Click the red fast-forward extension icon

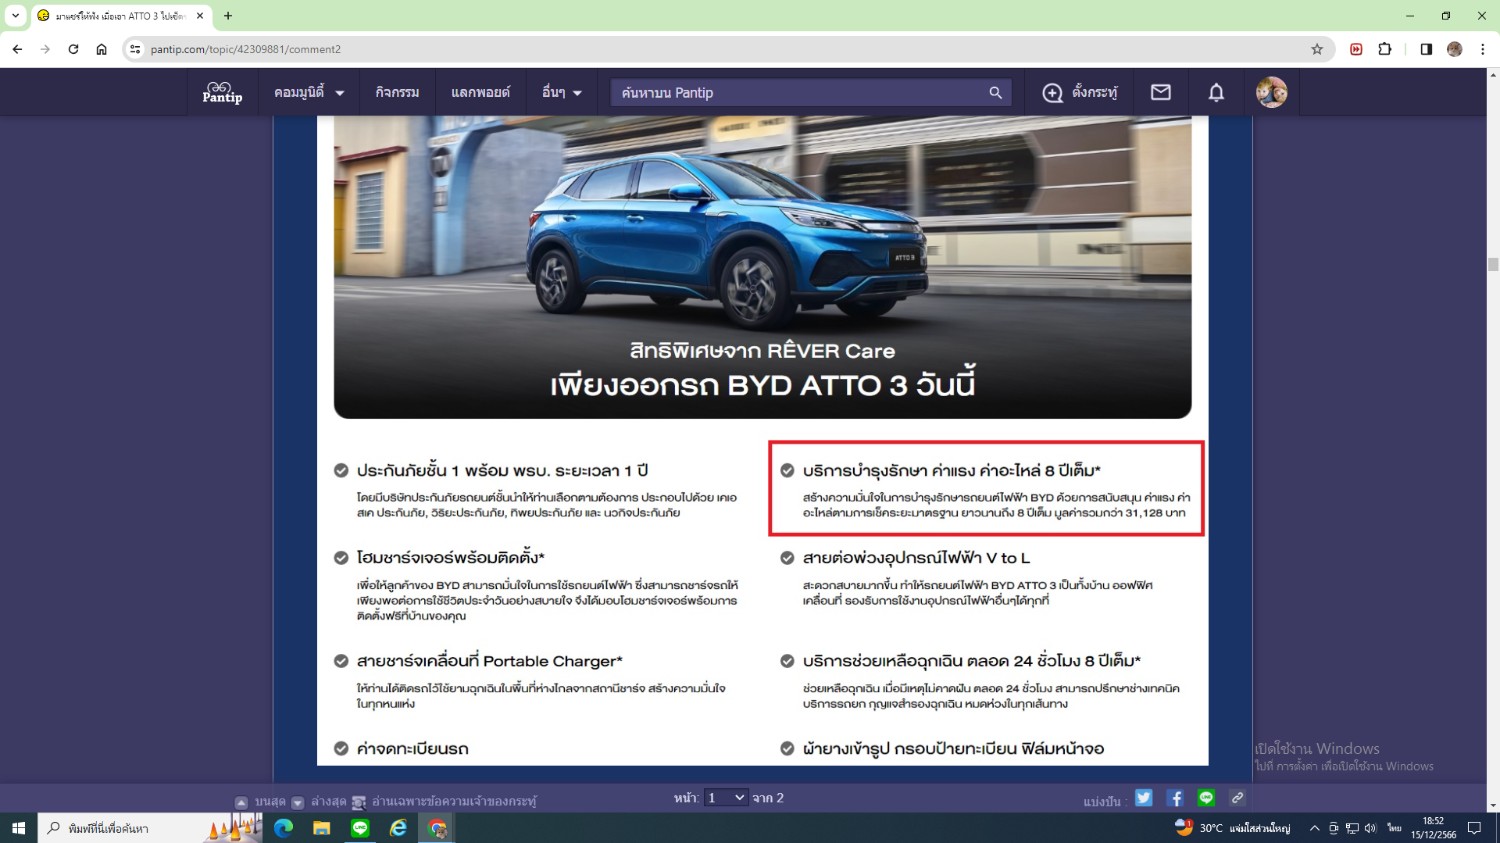click(x=1356, y=49)
